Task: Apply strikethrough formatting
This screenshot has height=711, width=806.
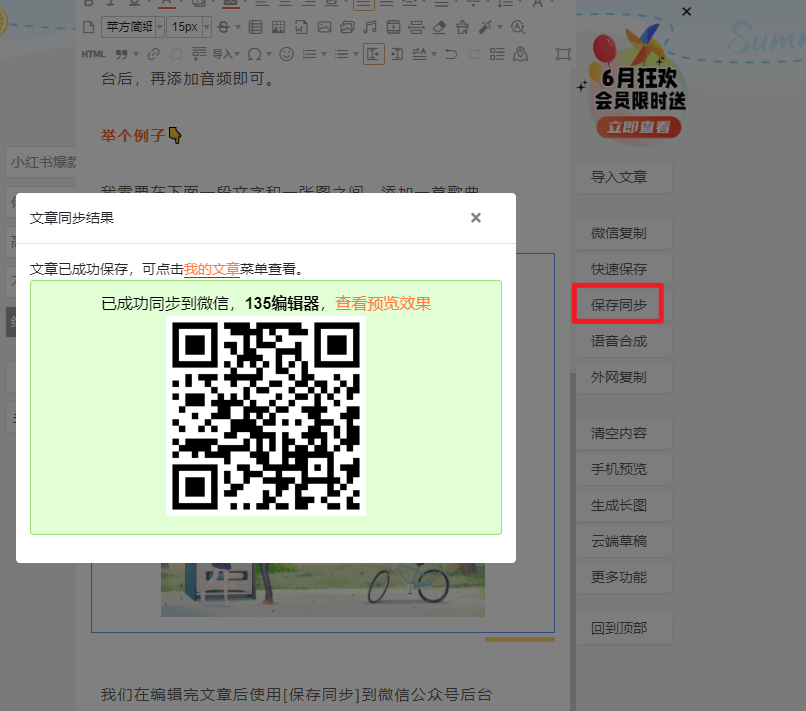Action: [223, 27]
